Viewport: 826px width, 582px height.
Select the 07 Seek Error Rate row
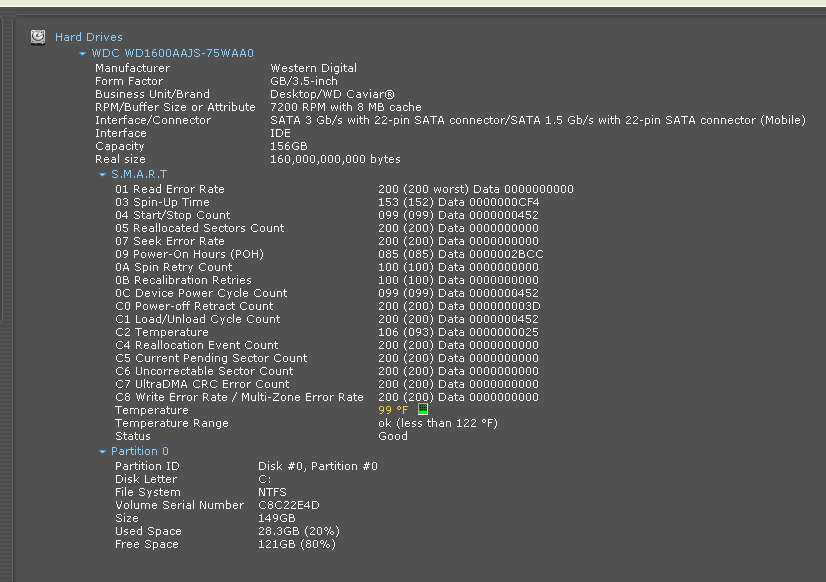(327, 241)
